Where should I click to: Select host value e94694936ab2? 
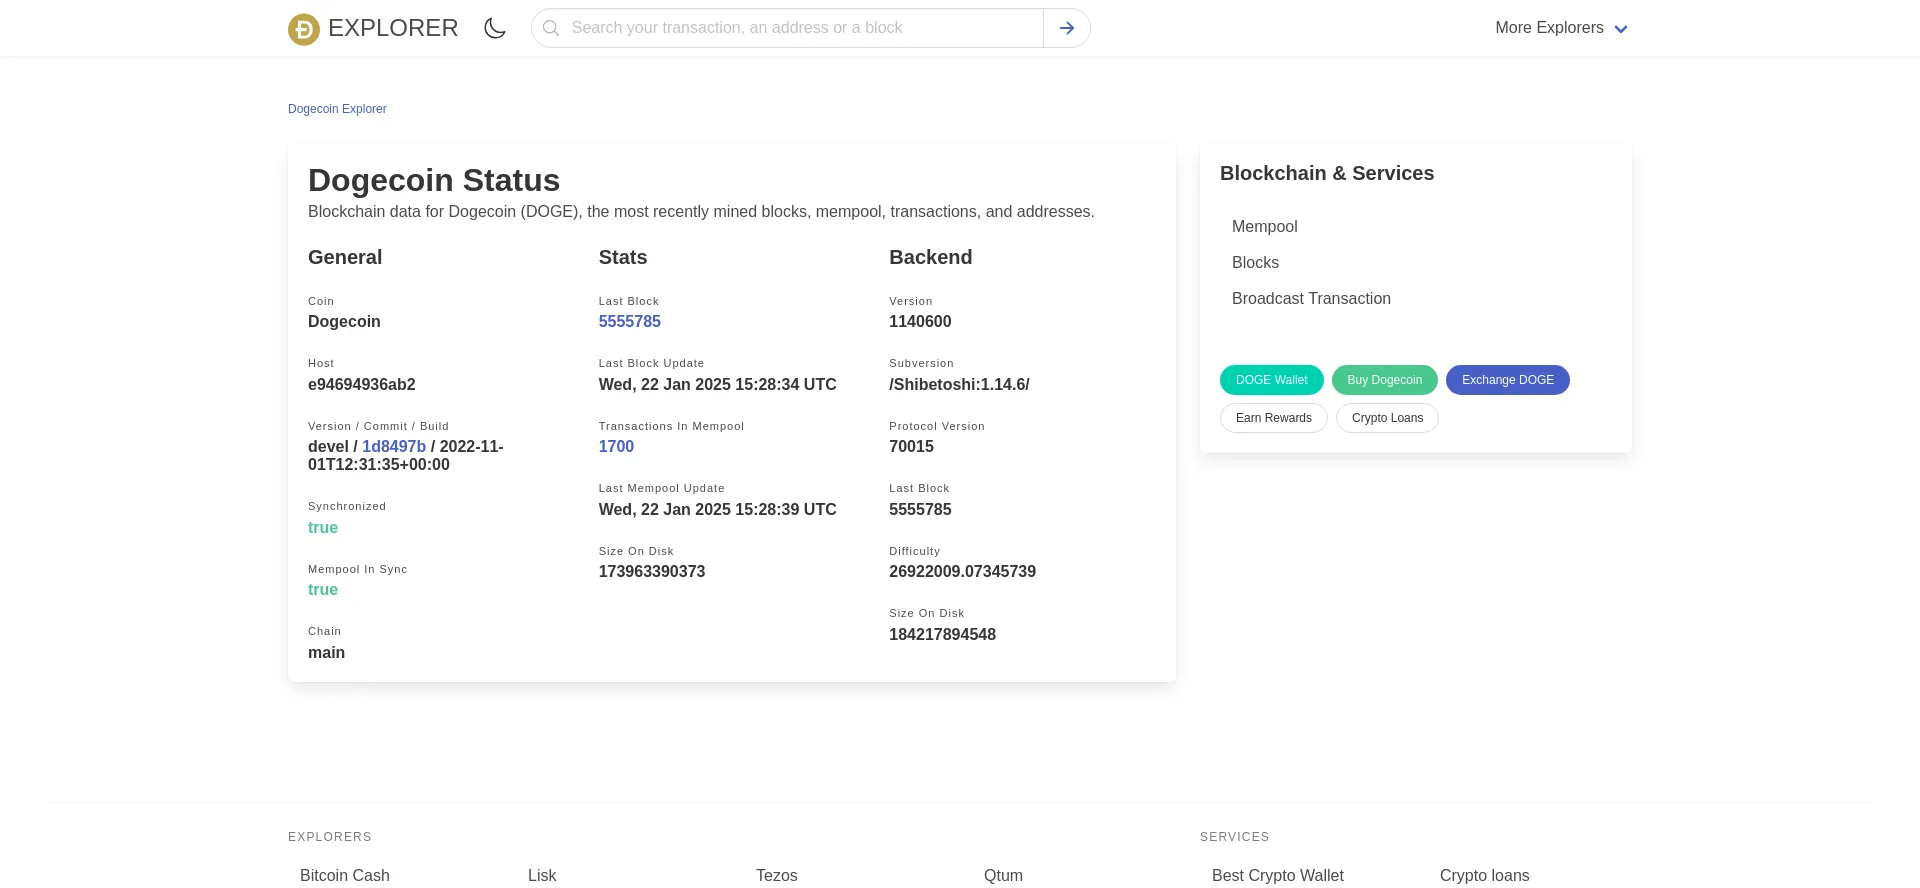pos(362,384)
